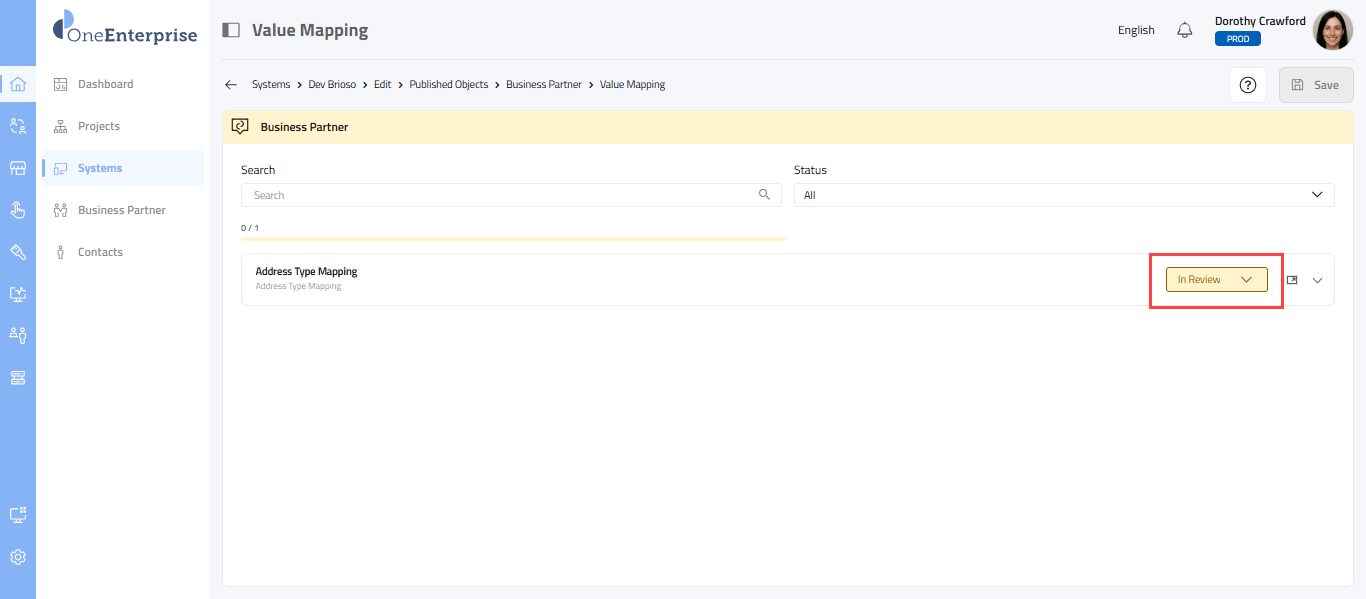
Task: Open Dashboard in the side menu
Action: click(105, 84)
